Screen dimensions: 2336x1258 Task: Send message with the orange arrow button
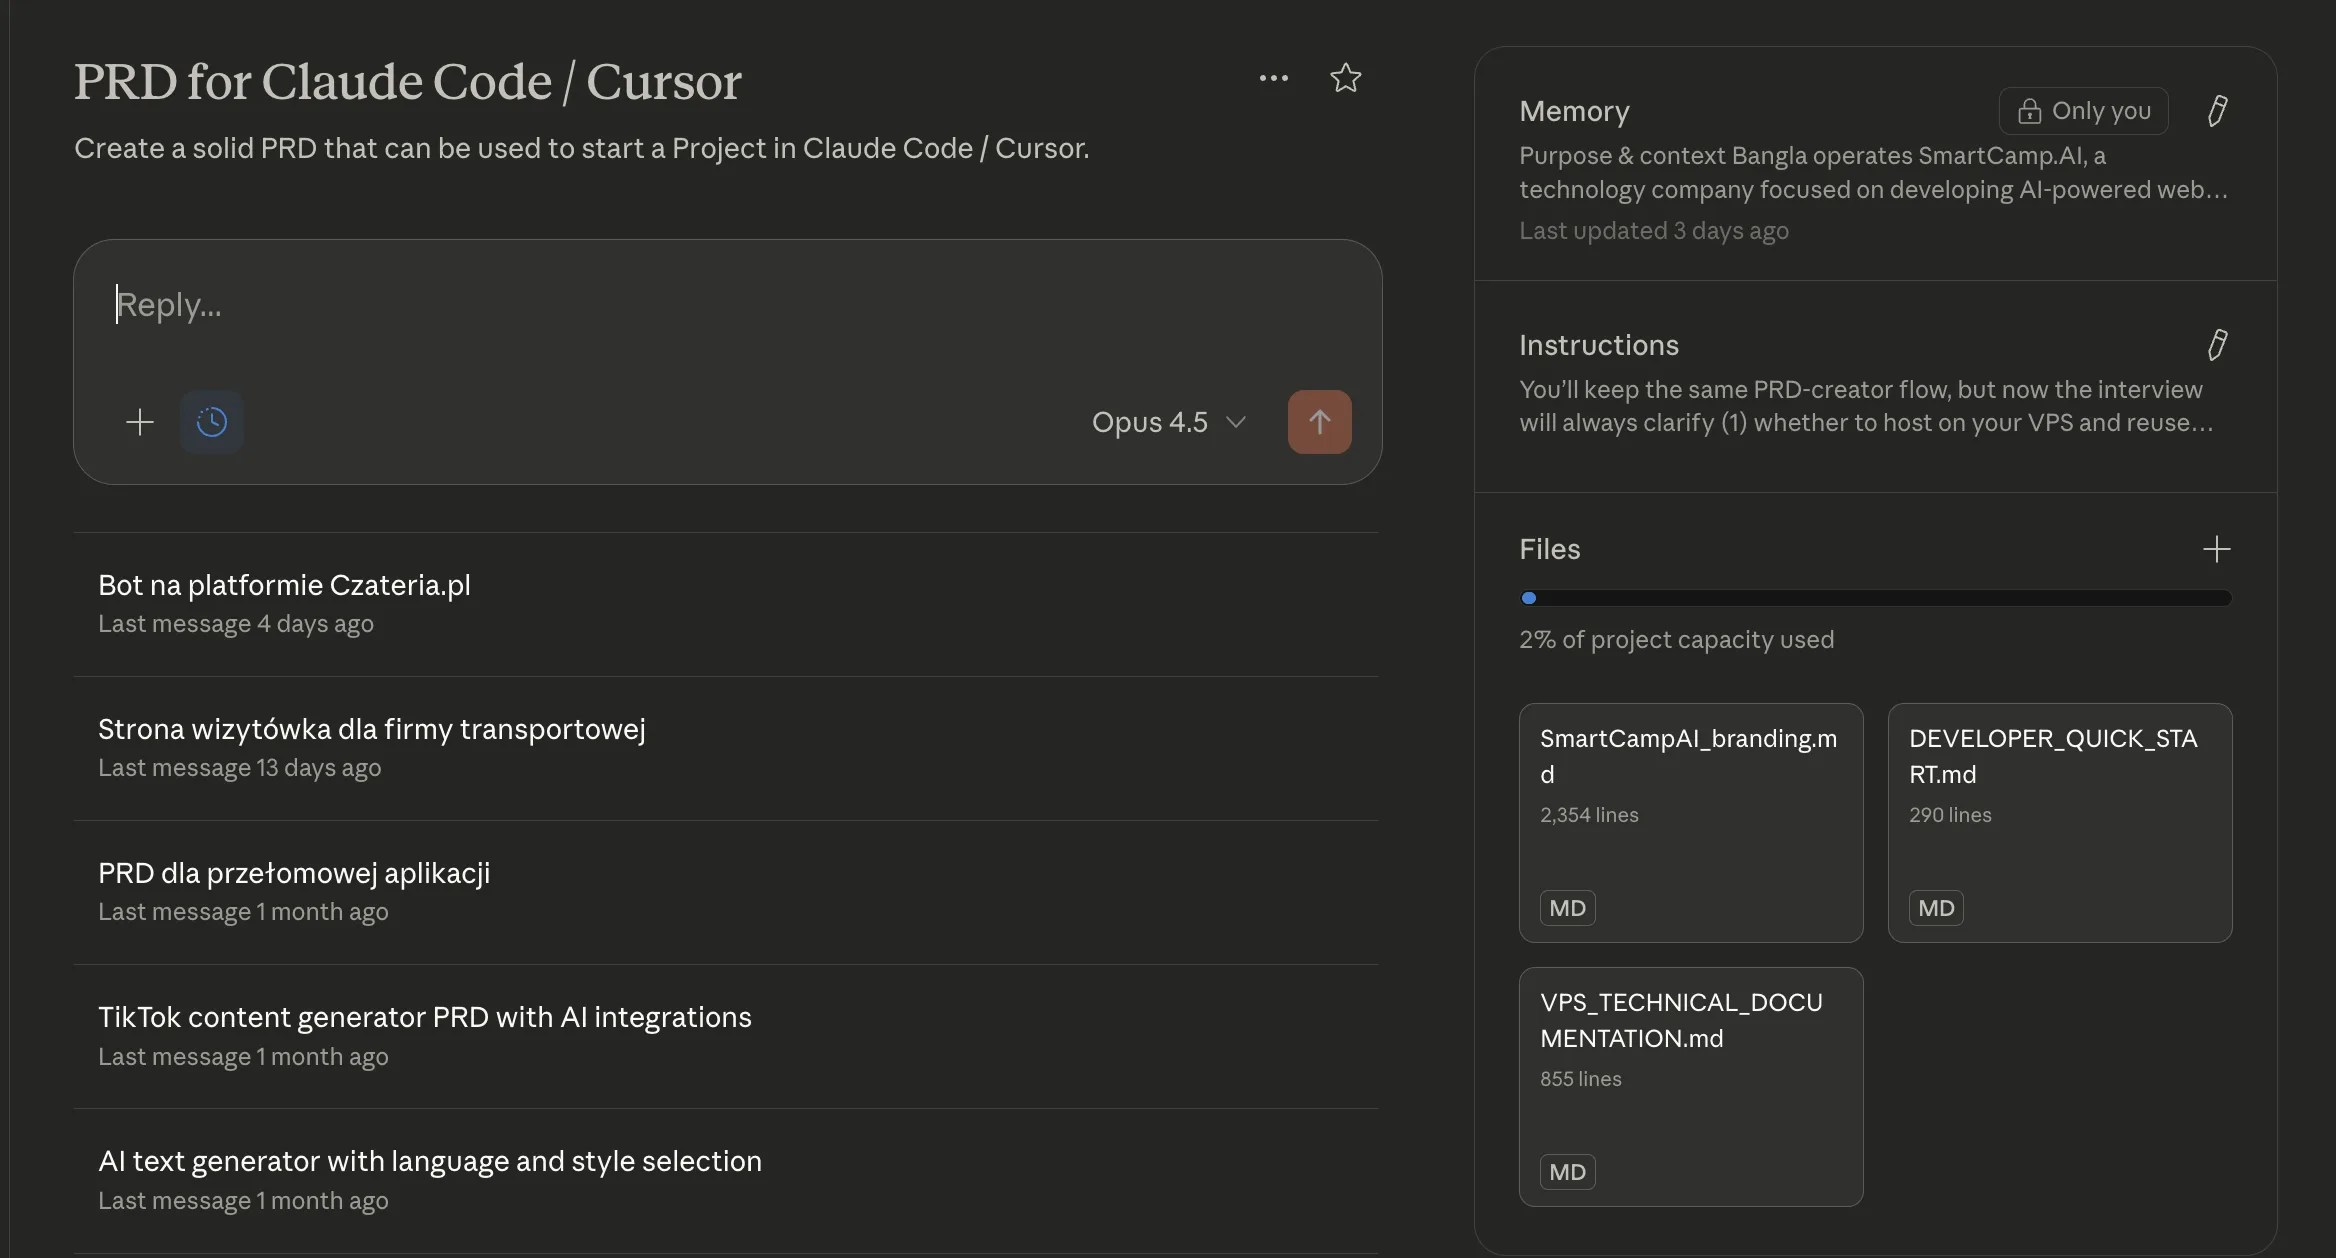[x=1320, y=422]
